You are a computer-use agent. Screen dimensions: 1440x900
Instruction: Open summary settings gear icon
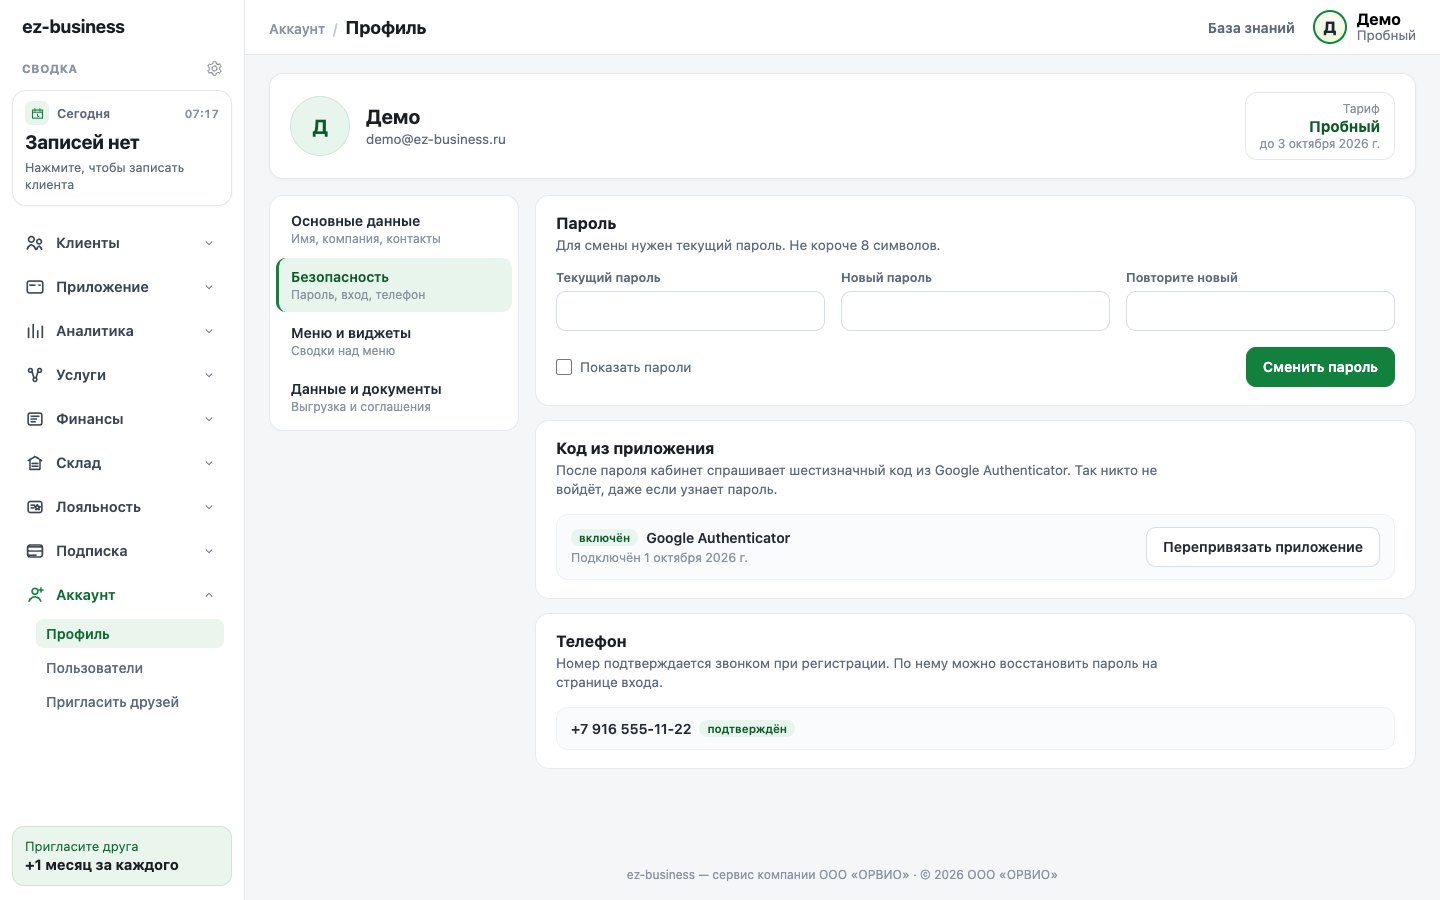click(214, 69)
